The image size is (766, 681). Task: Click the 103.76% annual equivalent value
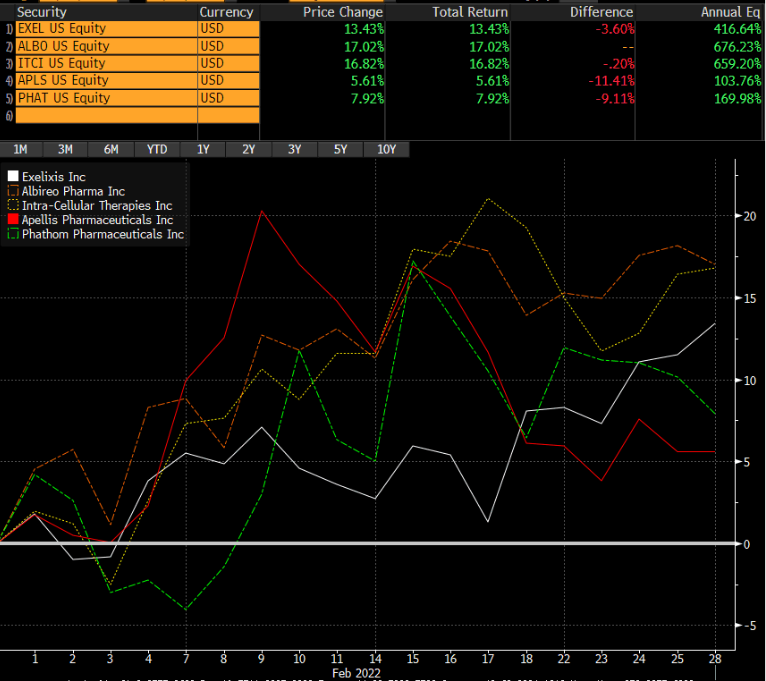737,81
